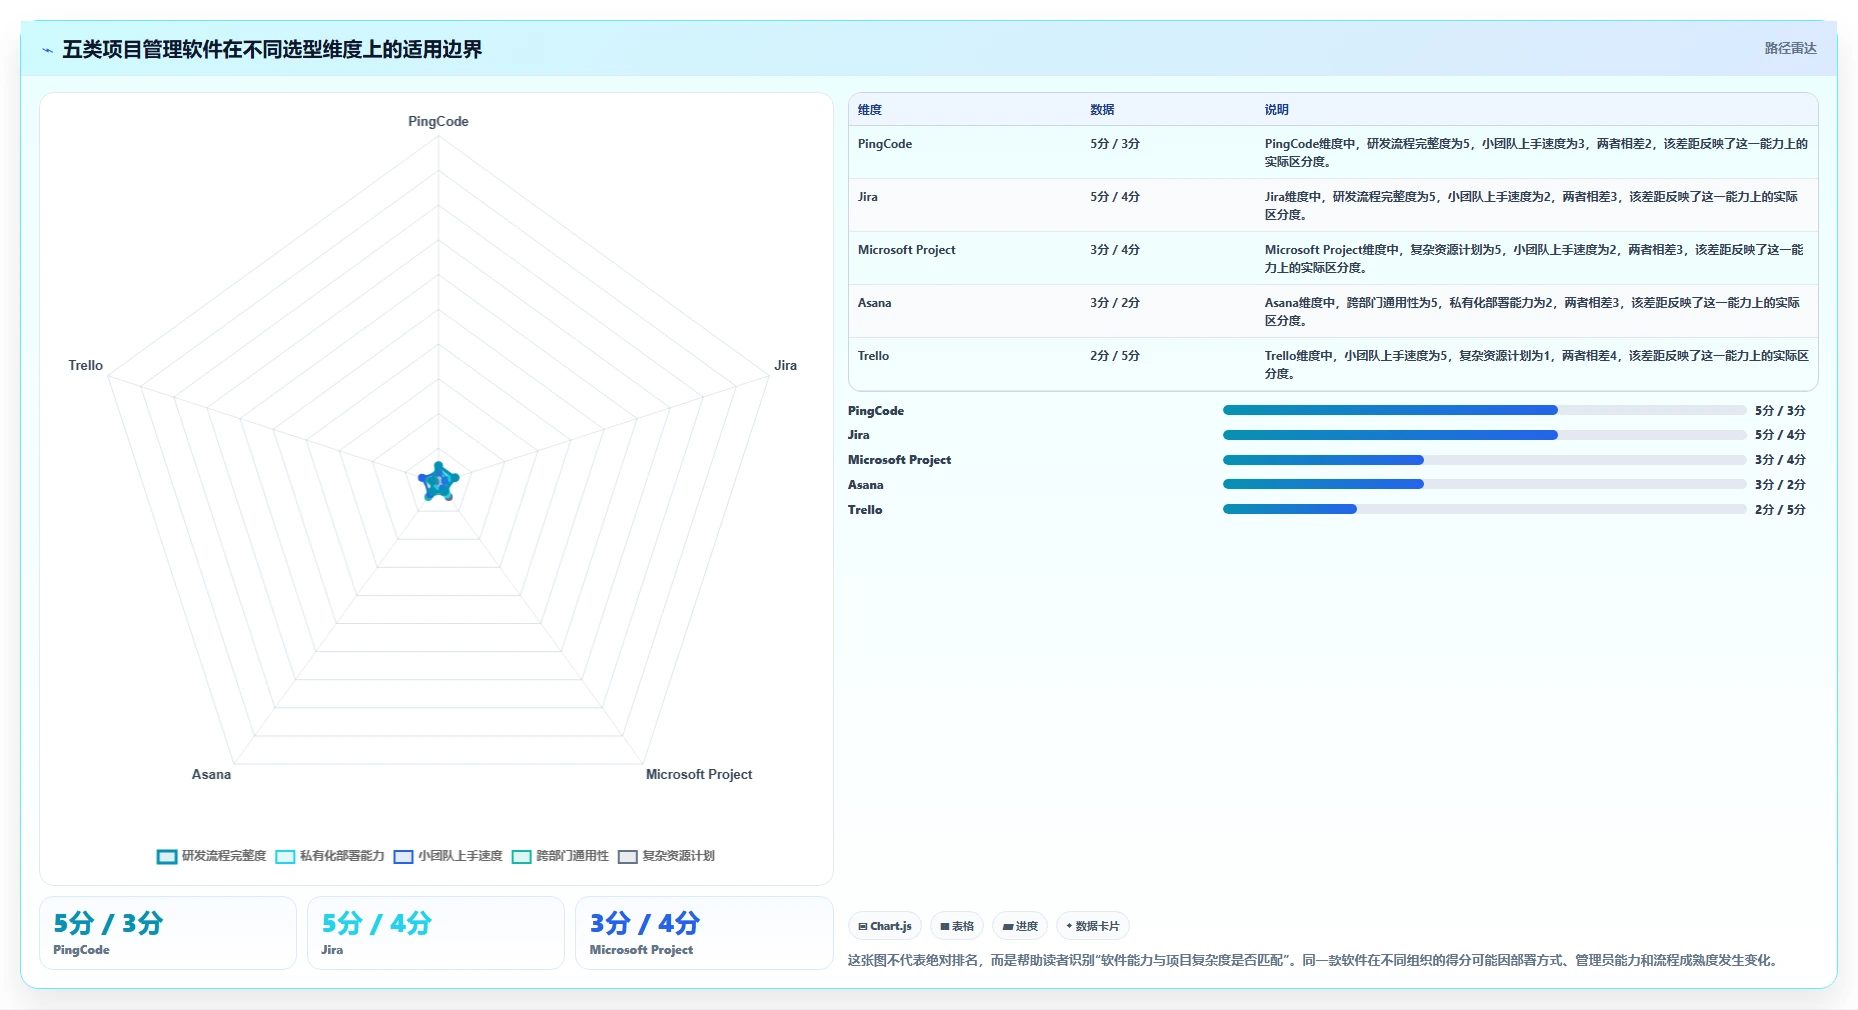Click the PingCode label in the progress list
1858x1010 pixels.
tap(876, 411)
